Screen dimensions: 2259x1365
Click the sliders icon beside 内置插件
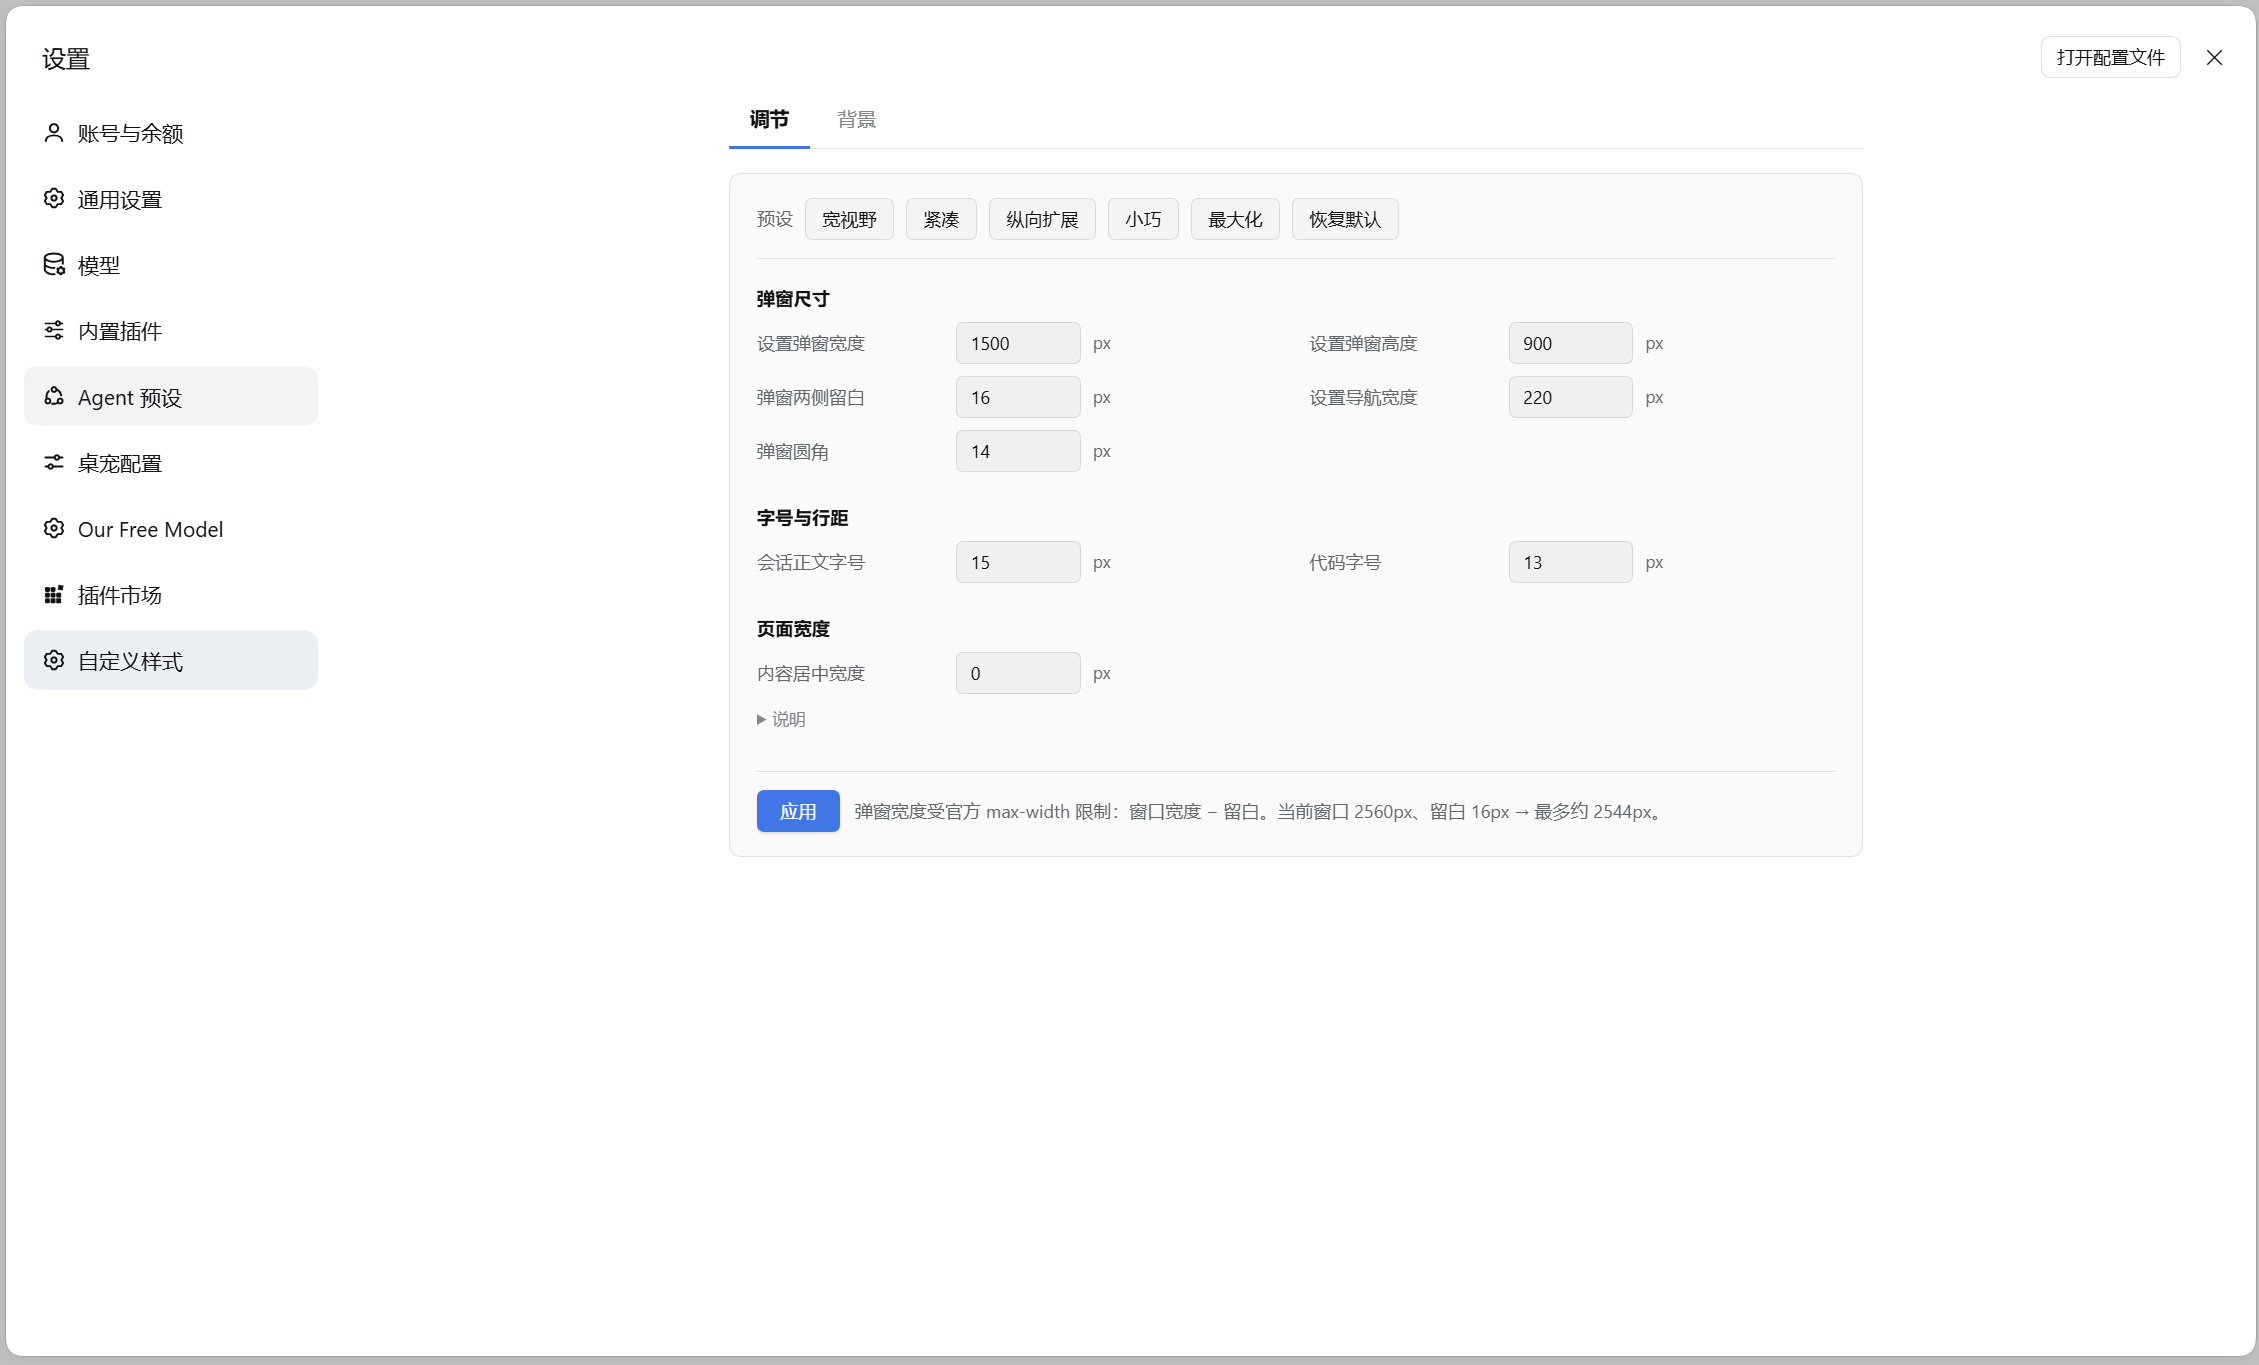(x=54, y=331)
